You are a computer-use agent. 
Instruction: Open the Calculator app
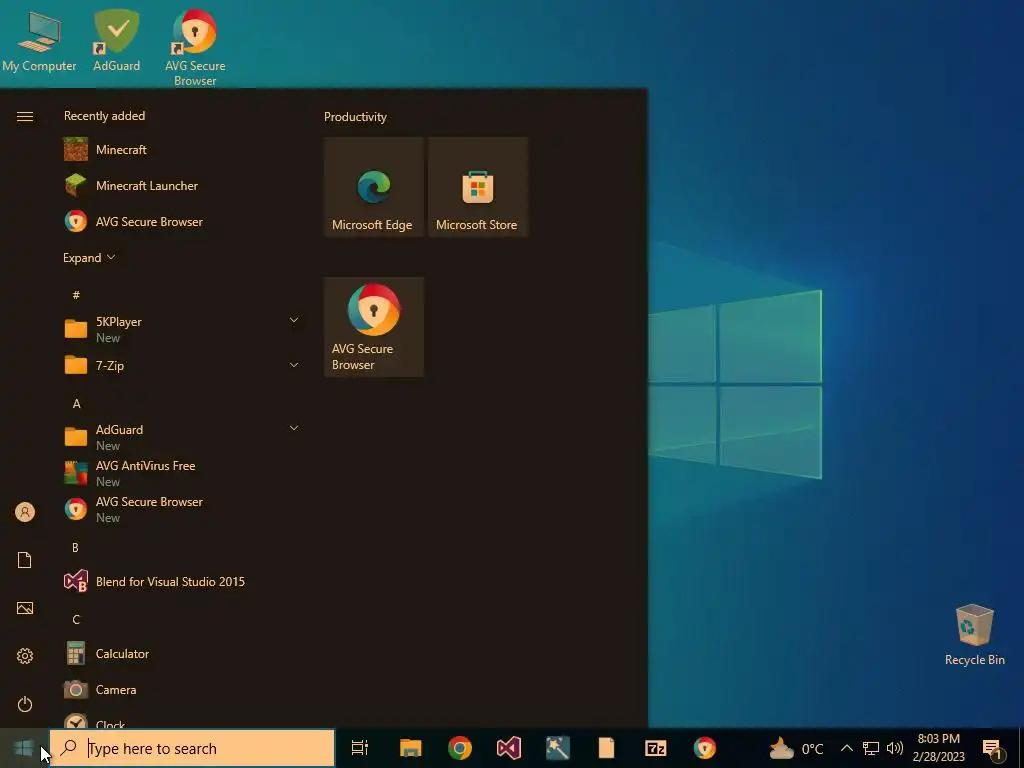180,653
